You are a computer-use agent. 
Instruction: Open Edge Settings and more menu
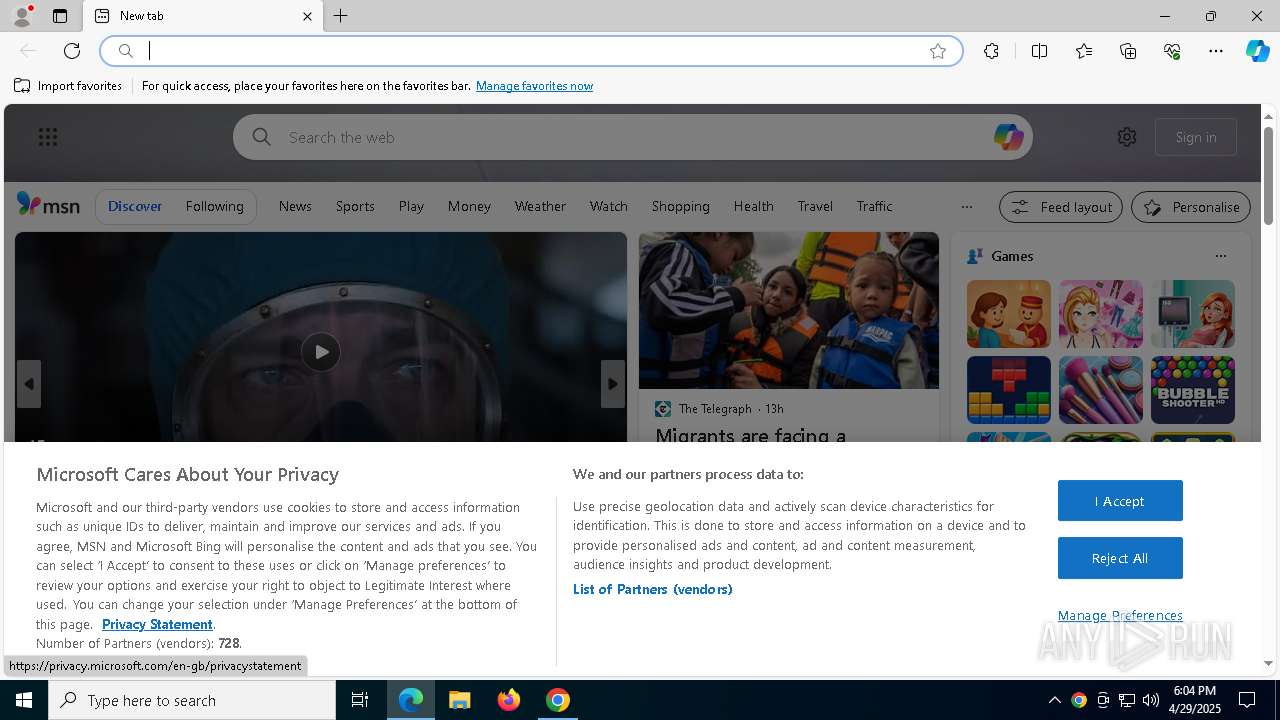1216,51
